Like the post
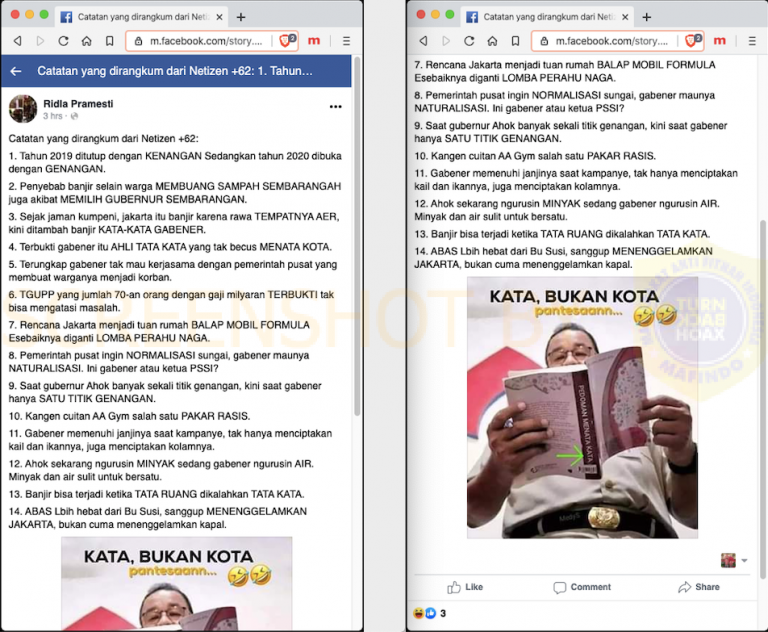This screenshot has width=768, height=632. pos(465,587)
